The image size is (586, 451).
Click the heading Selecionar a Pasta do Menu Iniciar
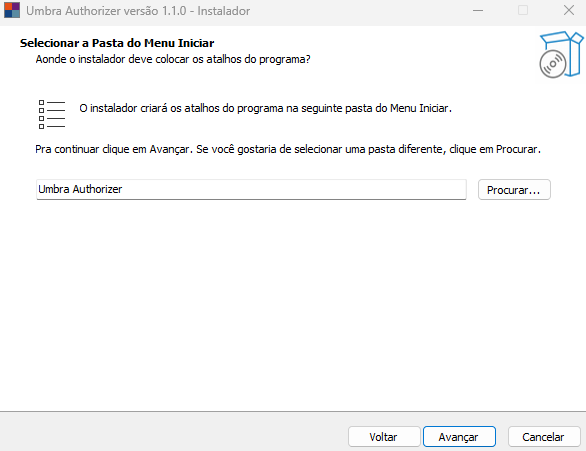pyautogui.click(x=117, y=43)
